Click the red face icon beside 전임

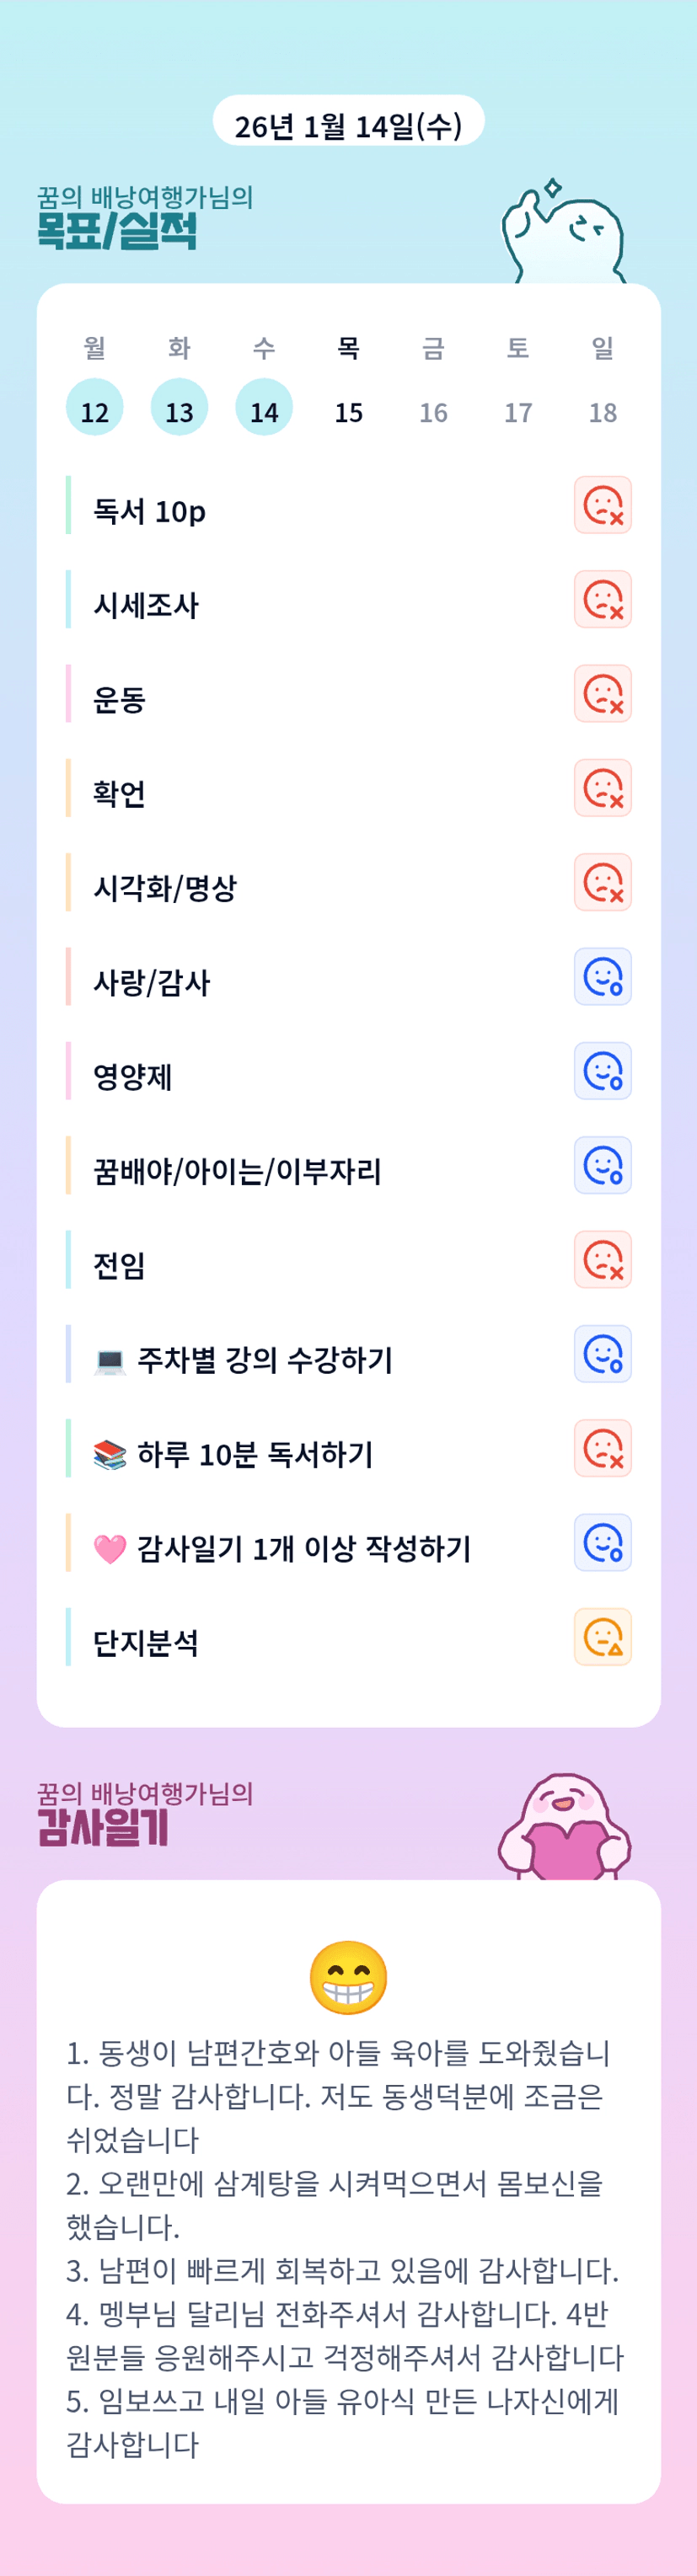[x=602, y=1259]
